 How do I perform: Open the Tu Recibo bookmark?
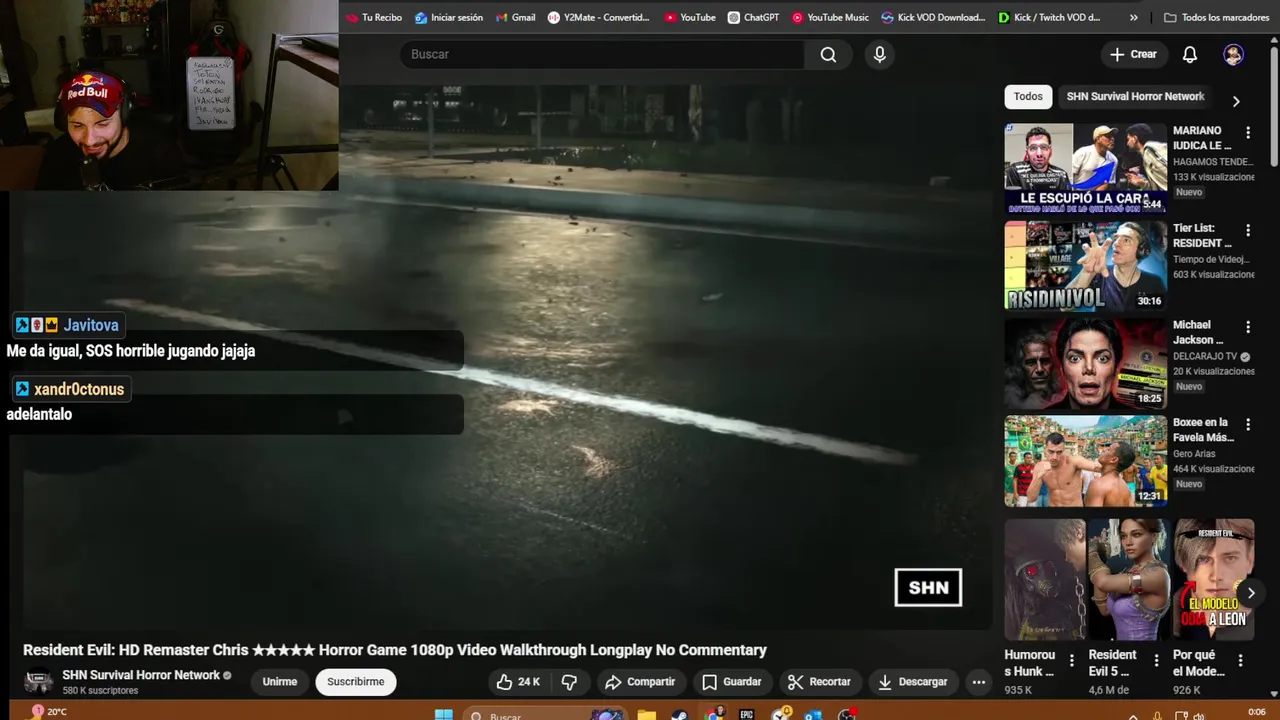[374, 17]
